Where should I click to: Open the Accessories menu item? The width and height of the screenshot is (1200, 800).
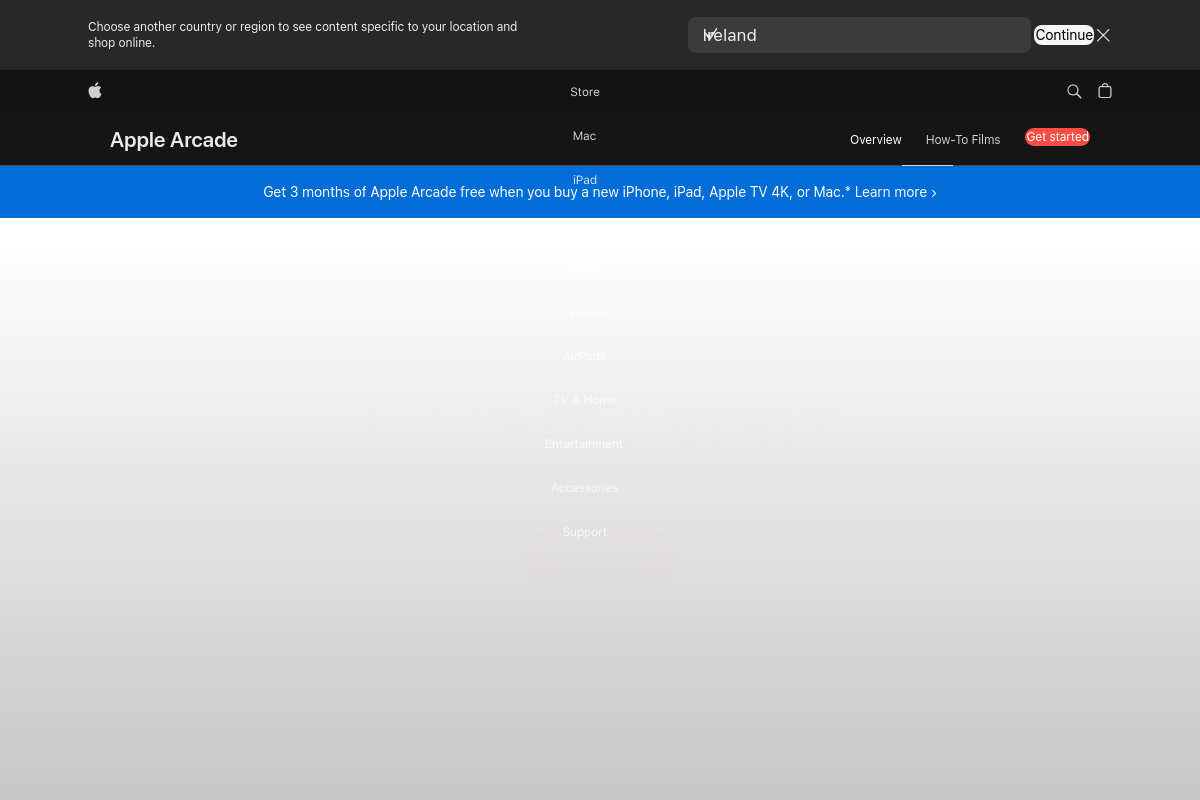pos(585,488)
